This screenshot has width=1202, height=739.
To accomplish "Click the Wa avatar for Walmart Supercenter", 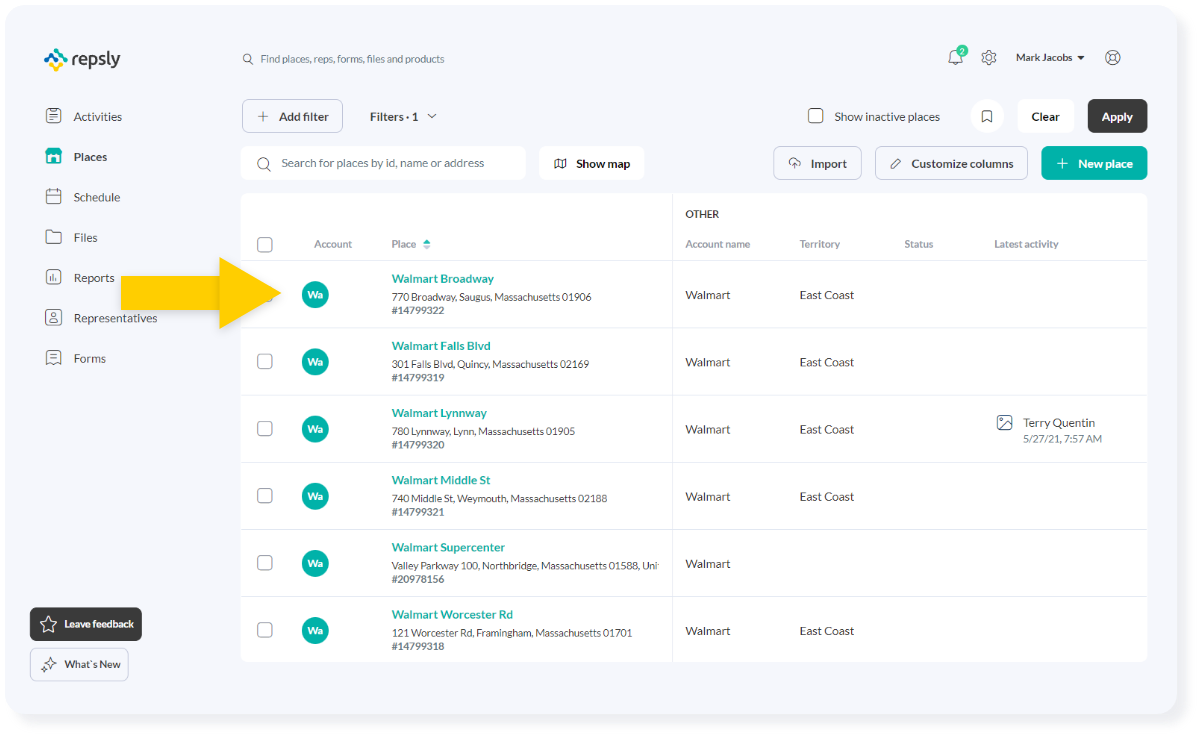I will [x=315, y=563].
